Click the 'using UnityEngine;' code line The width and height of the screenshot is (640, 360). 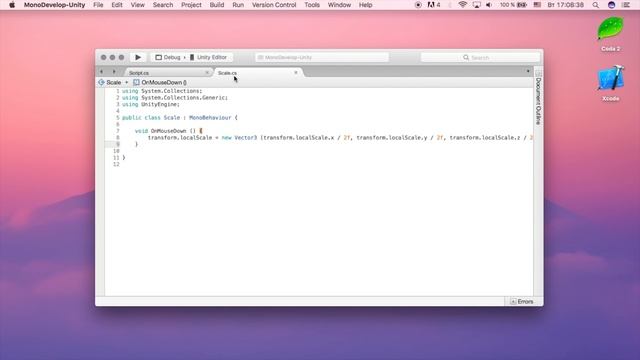[x=151, y=104]
